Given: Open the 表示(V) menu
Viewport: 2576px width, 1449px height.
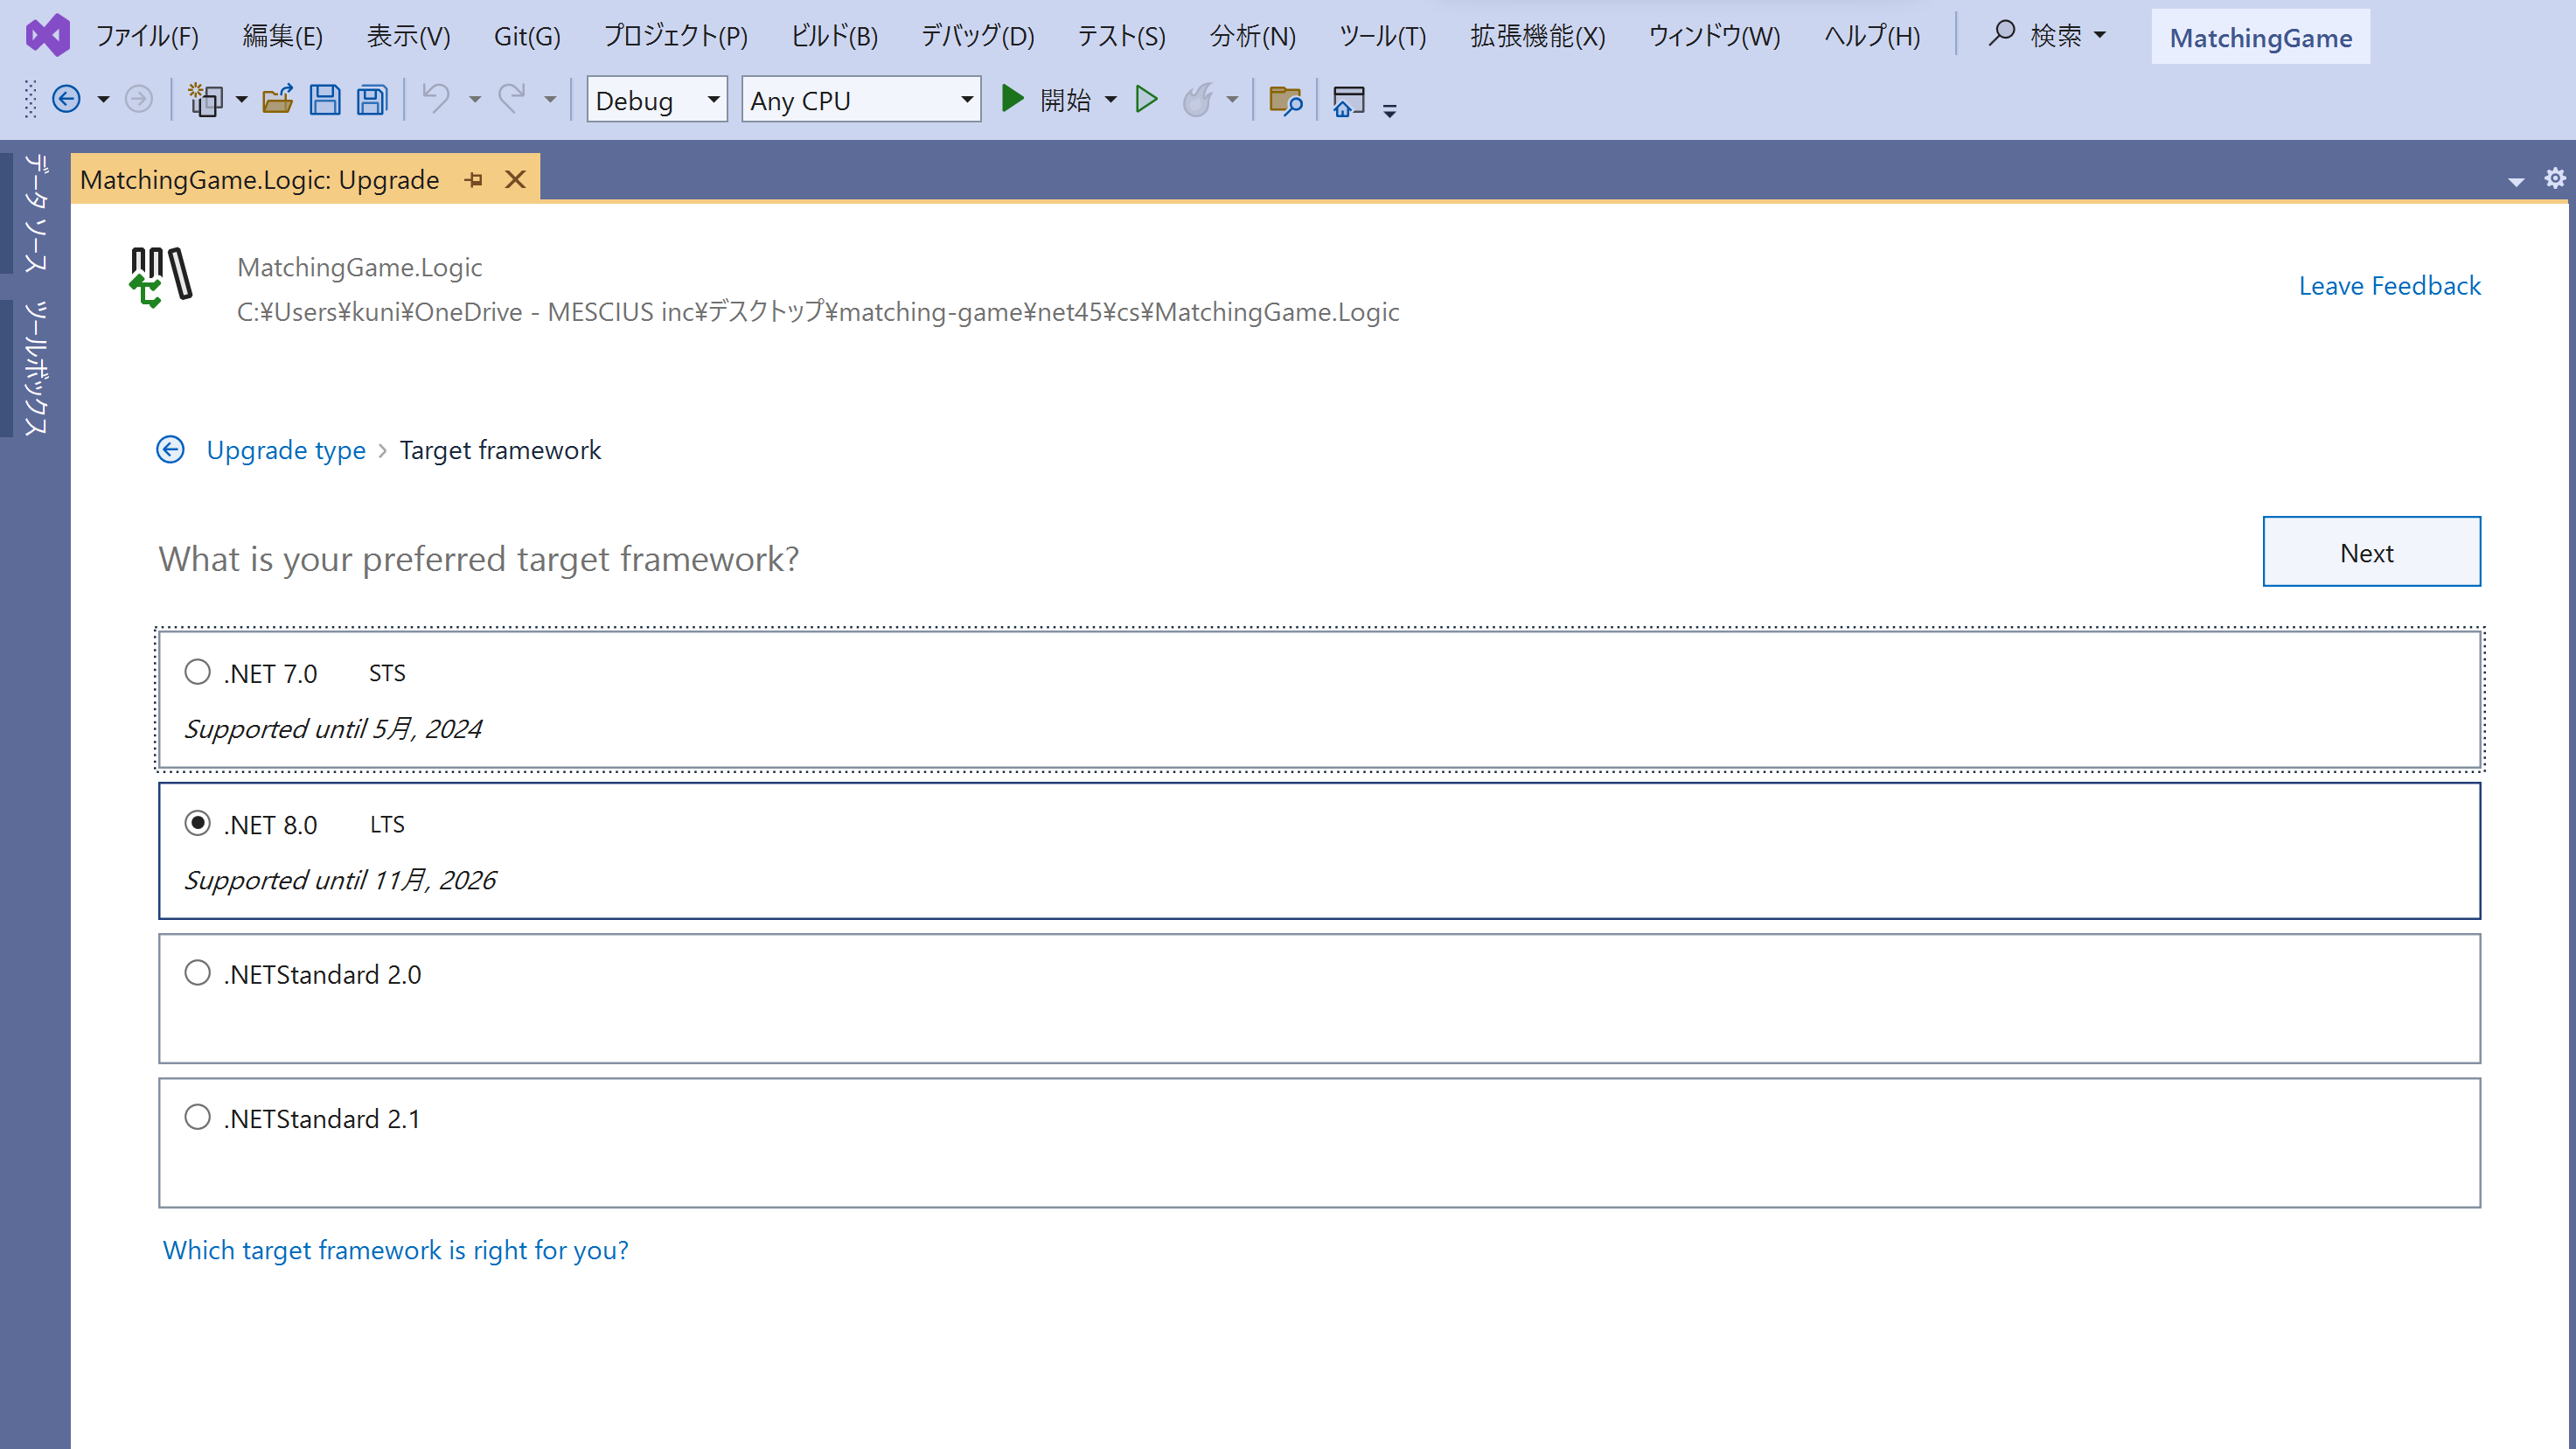Looking at the screenshot, I should point(408,36).
